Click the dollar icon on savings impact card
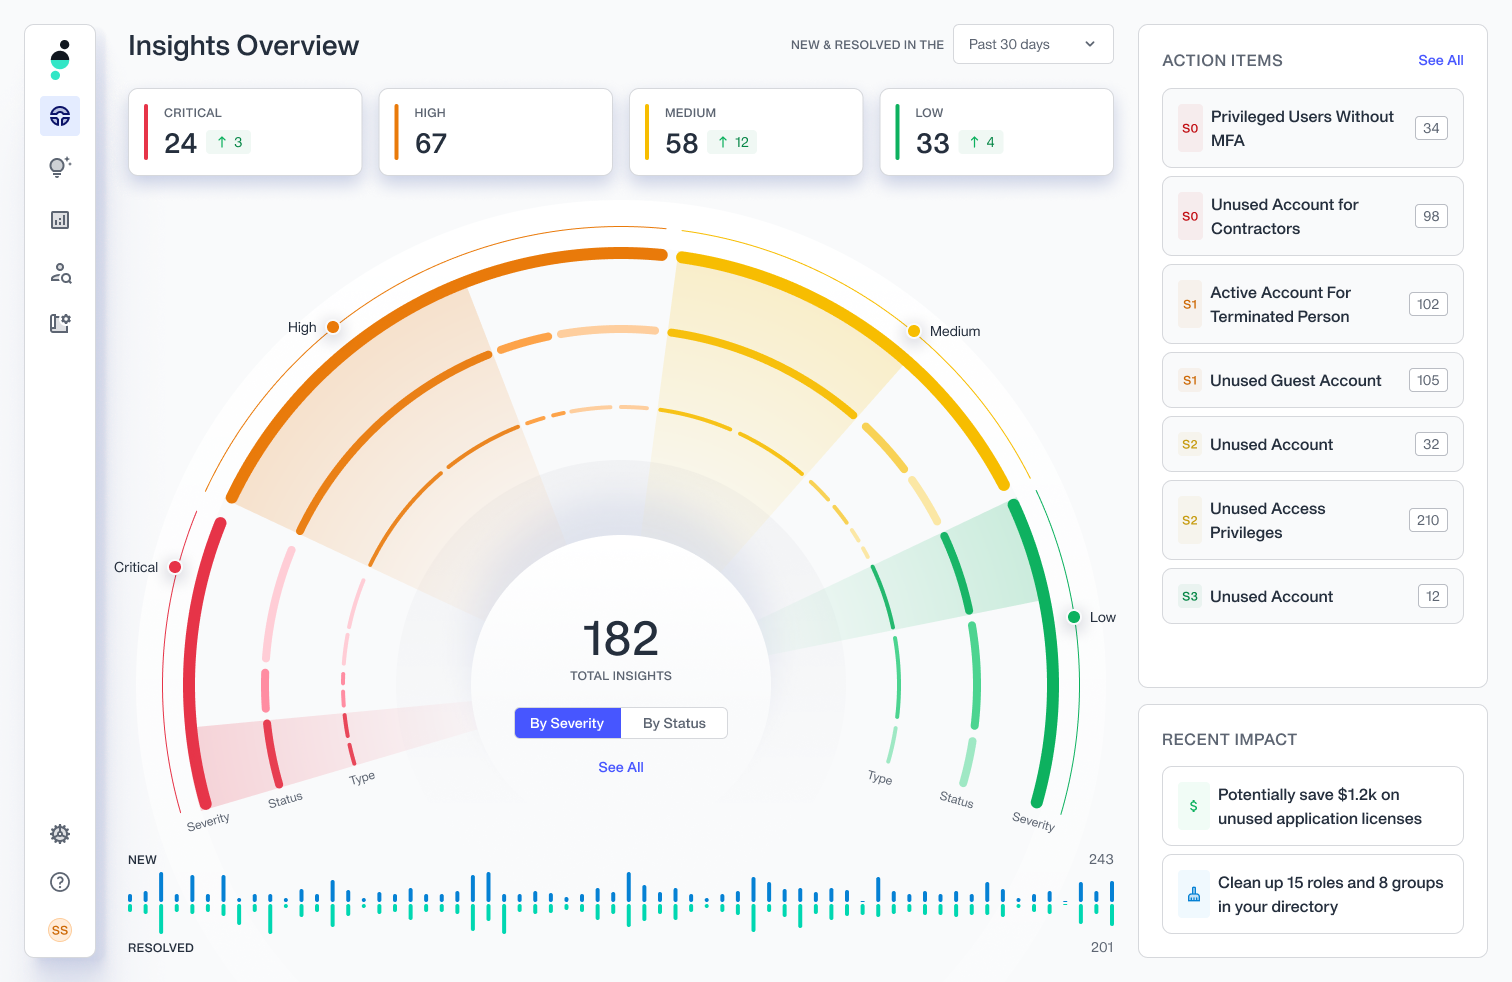The image size is (1512, 982). tap(1193, 806)
